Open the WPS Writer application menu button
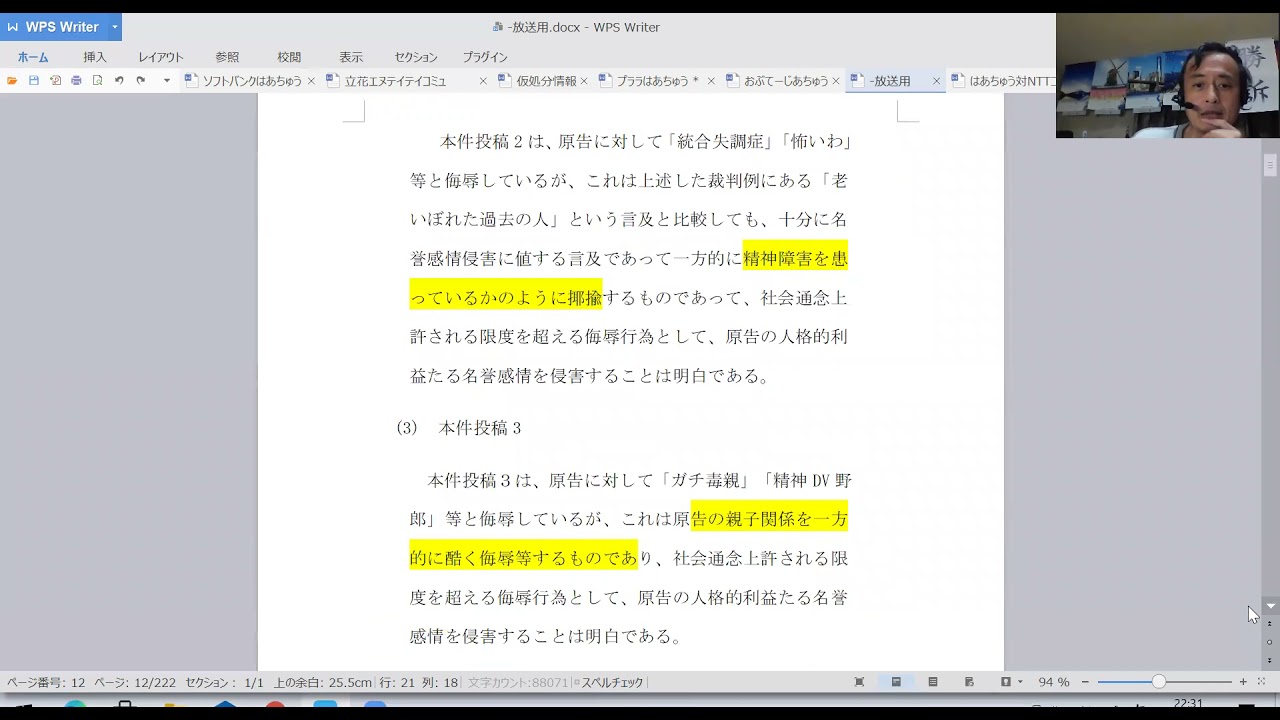 [53, 27]
